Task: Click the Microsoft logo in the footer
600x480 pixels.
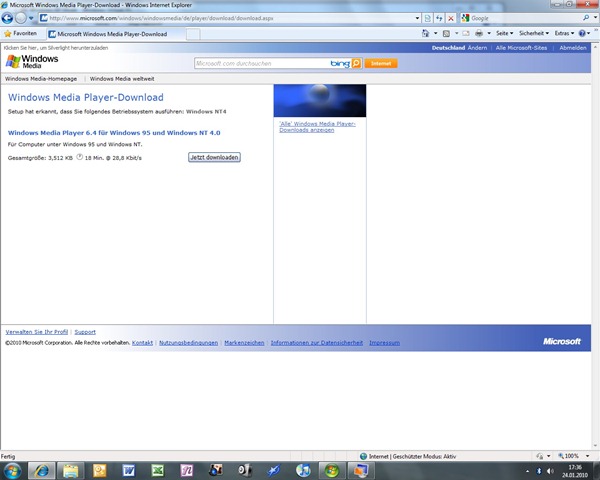Action: 562,341
